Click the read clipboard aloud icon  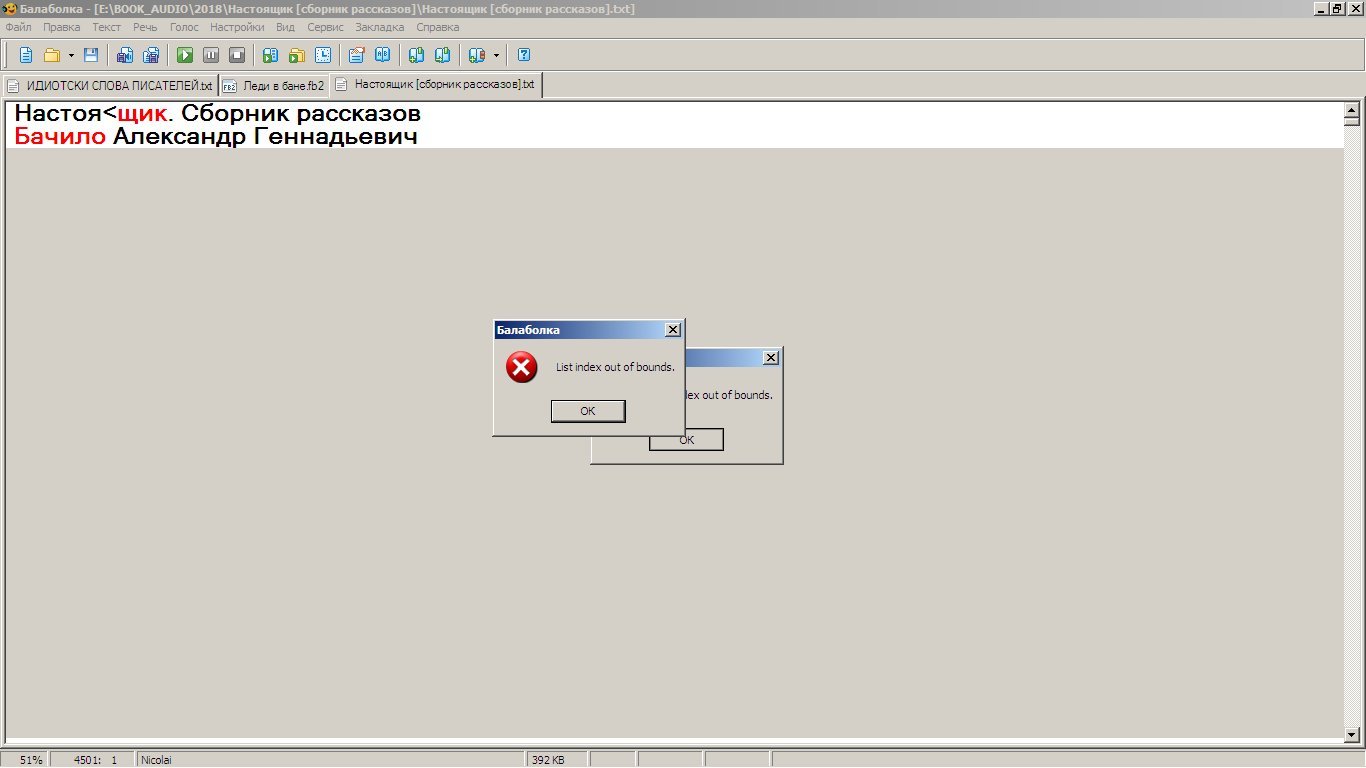tap(270, 55)
